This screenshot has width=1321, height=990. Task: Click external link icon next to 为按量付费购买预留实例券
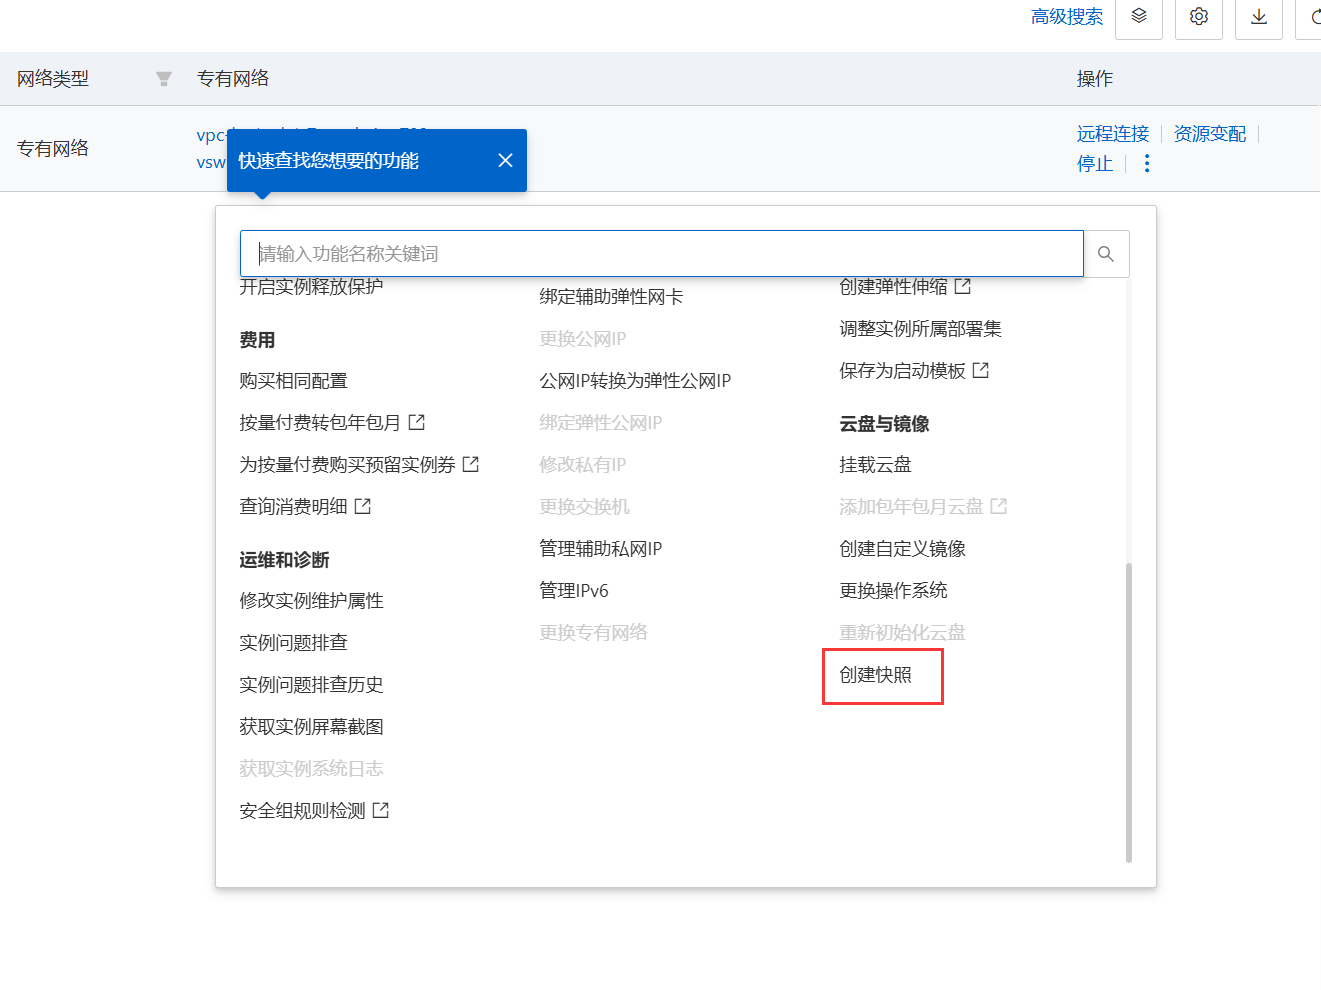tap(471, 464)
